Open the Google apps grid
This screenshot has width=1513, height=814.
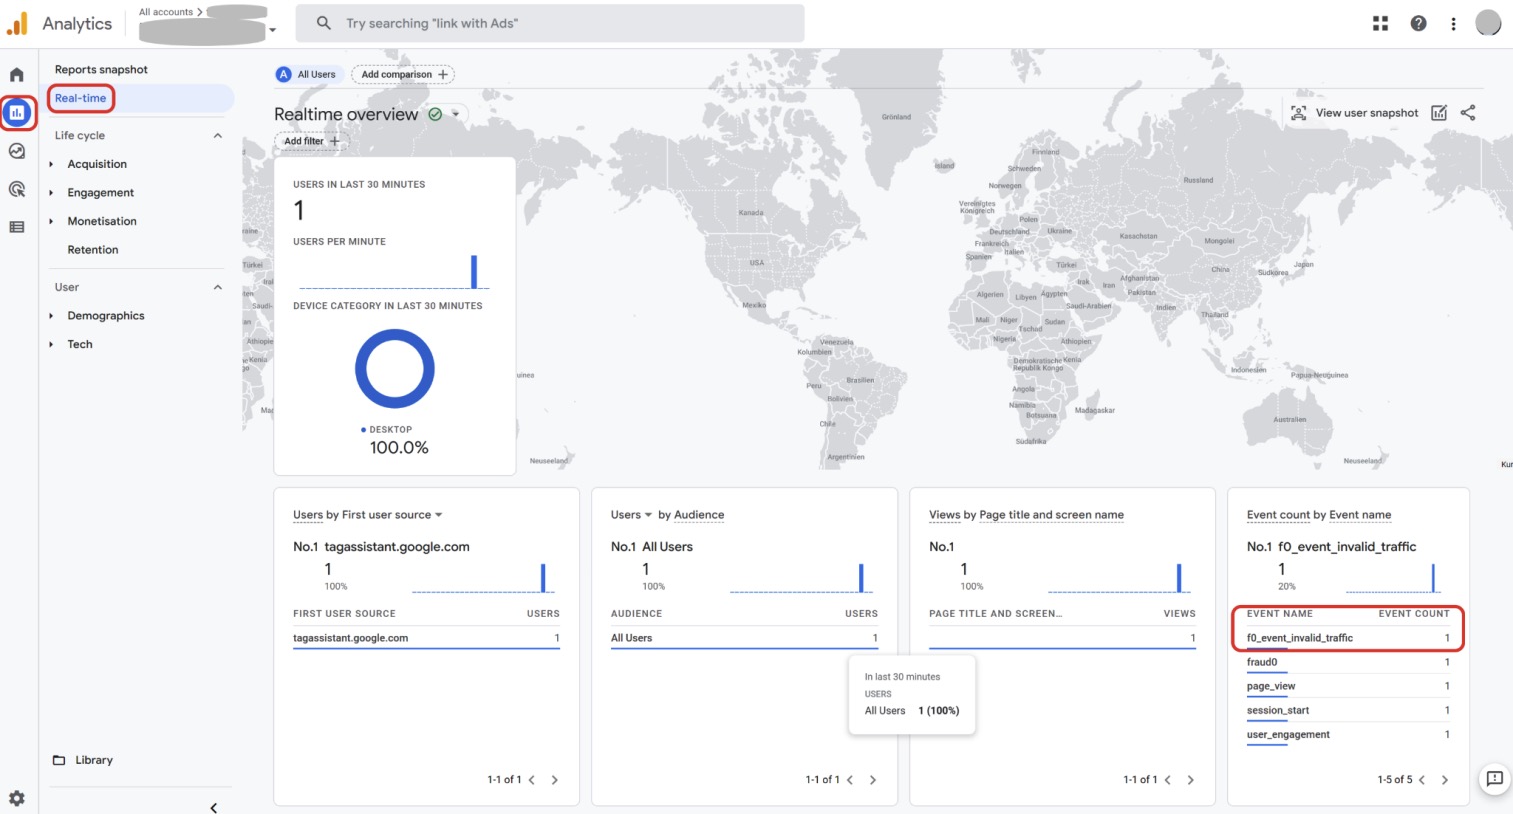pos(1380,22)
